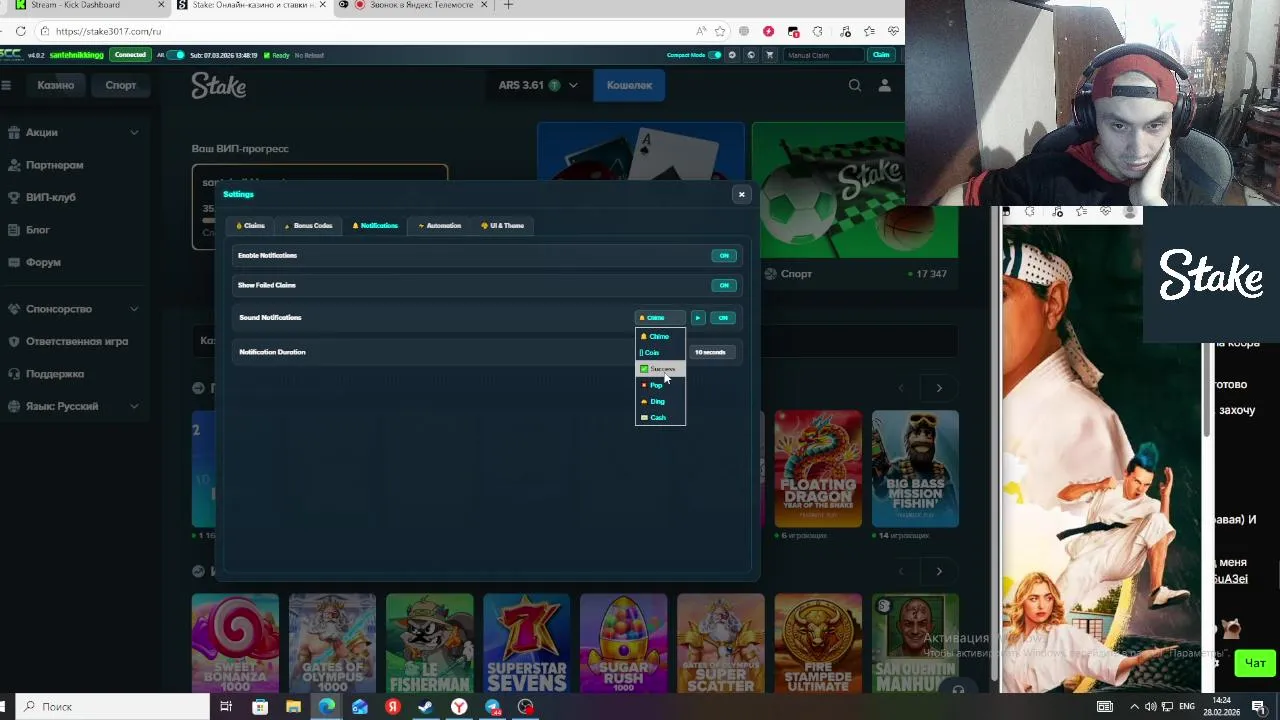Expand the ARS 3.61 currency dropdown
Screen dimensions: 1280x720
tap(538, 85)
